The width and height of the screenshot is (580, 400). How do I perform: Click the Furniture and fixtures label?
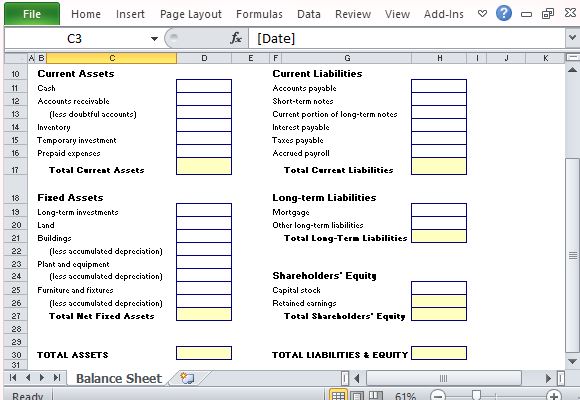click(75, 290)
